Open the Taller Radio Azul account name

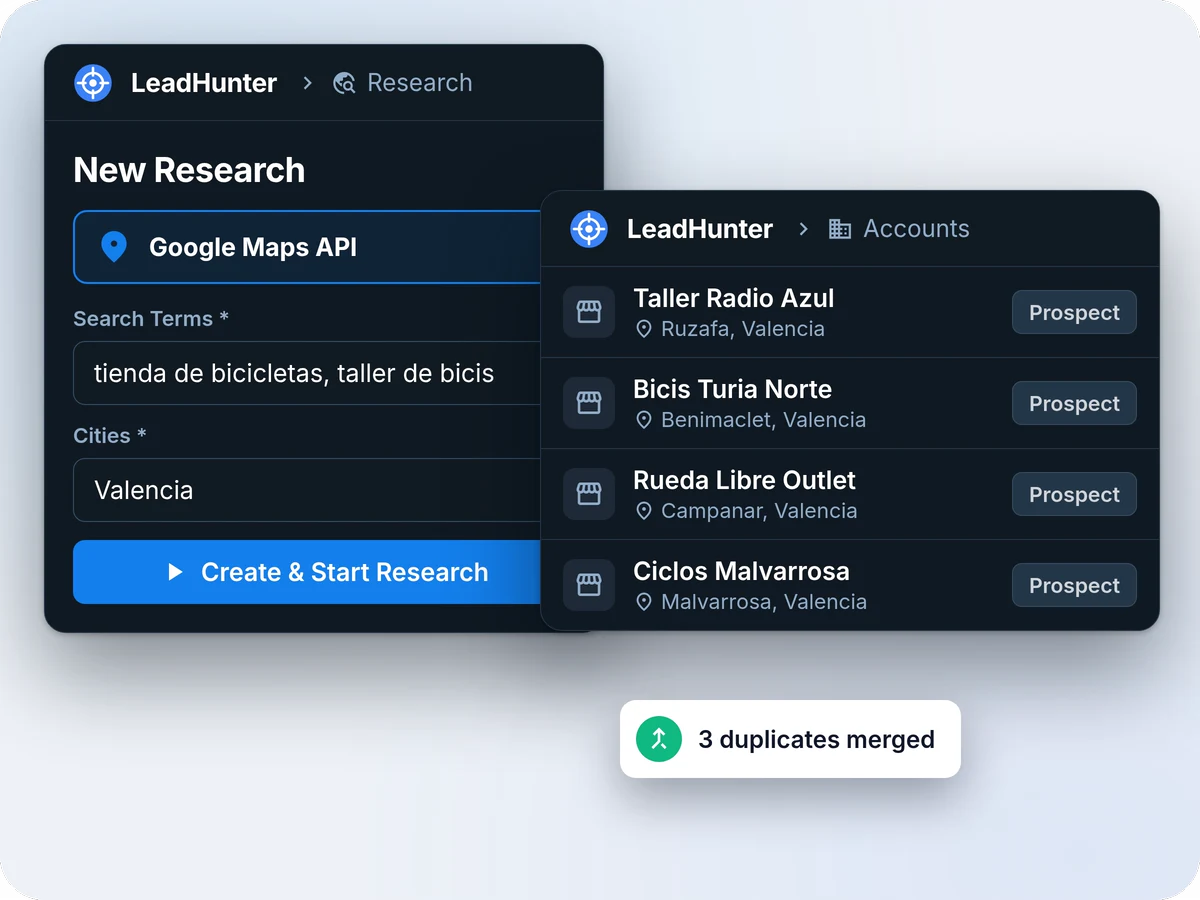(733, 298)
